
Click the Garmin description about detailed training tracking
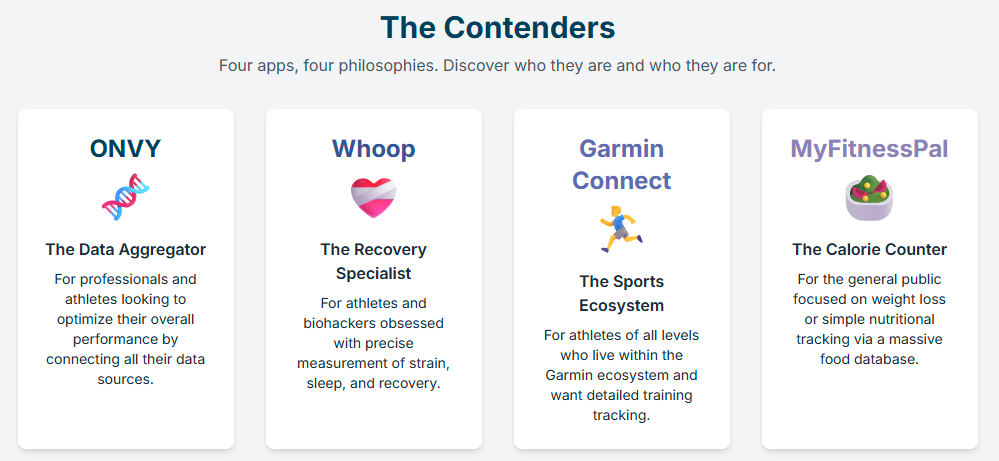pos(621,375)
